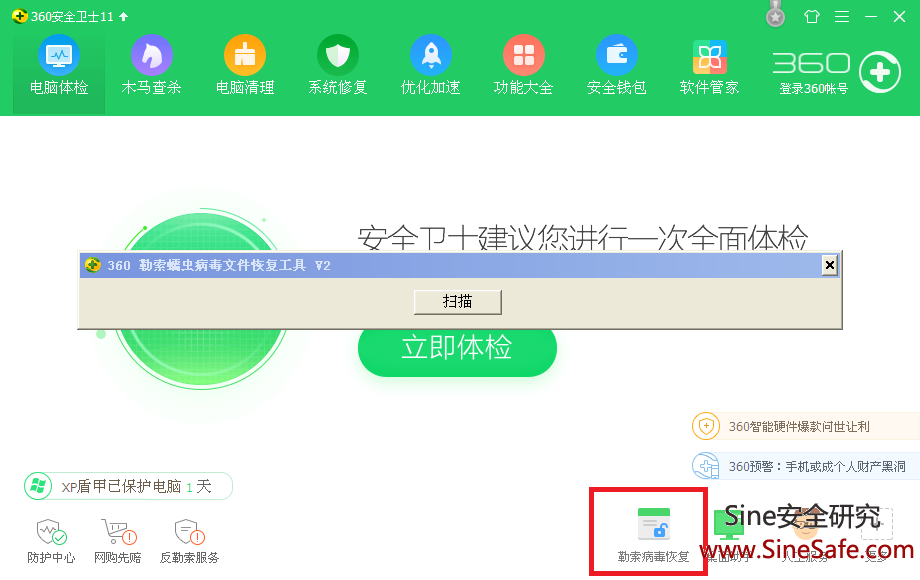
Task: Expand the main menu hamburger icon
Action: [x=842, y=17]
